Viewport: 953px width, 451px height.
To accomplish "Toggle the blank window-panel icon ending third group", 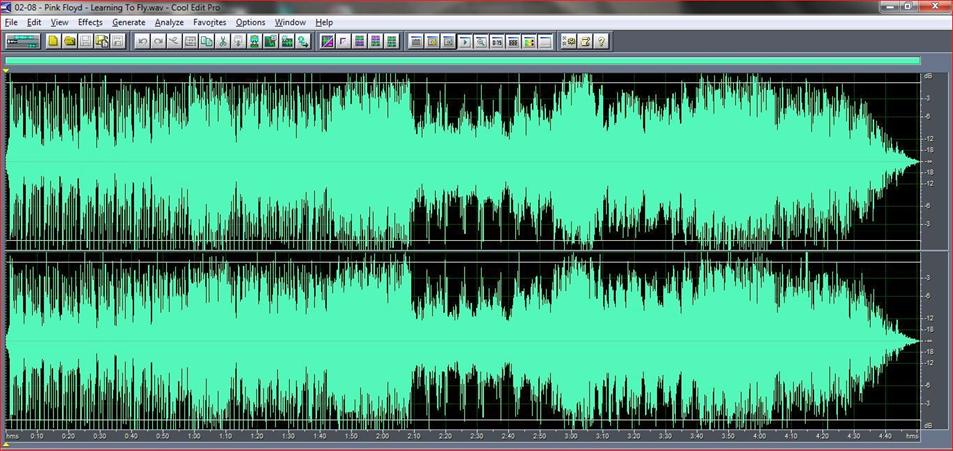I will 545,41.
